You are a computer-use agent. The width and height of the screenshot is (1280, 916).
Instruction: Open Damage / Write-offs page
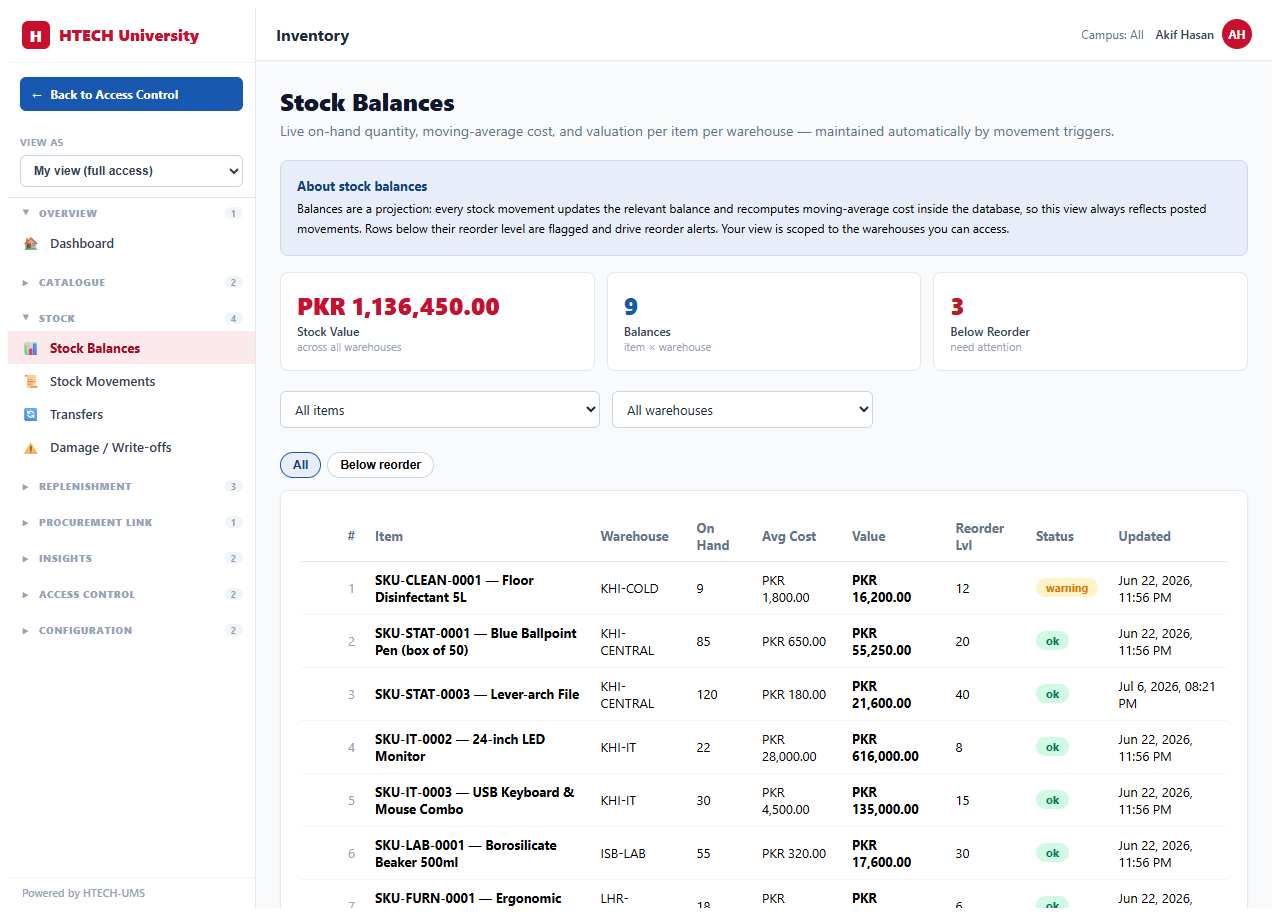(x=131, y=447)
